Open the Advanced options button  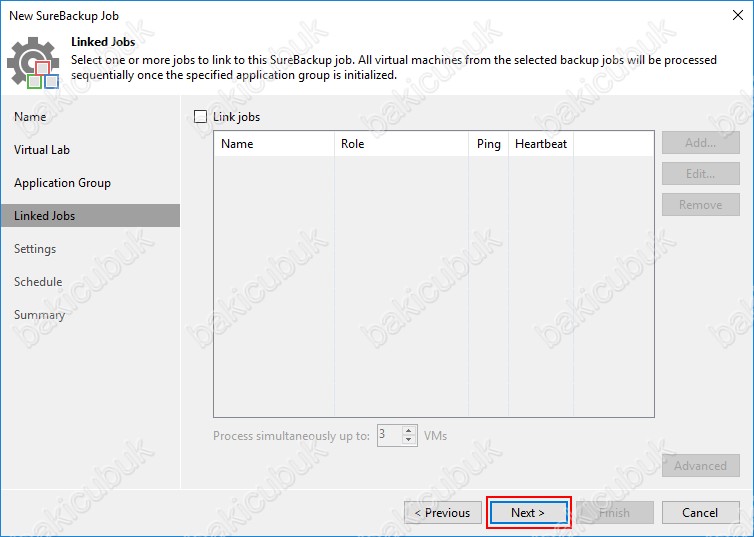point(701,466)
